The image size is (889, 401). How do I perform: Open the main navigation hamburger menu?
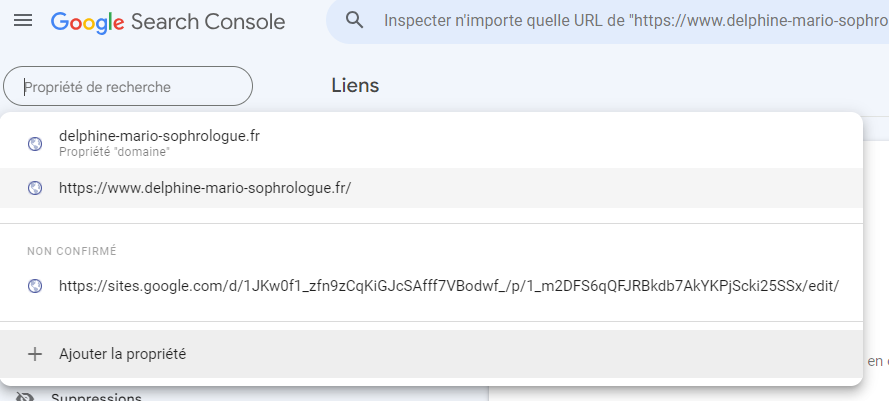(24, 21)
